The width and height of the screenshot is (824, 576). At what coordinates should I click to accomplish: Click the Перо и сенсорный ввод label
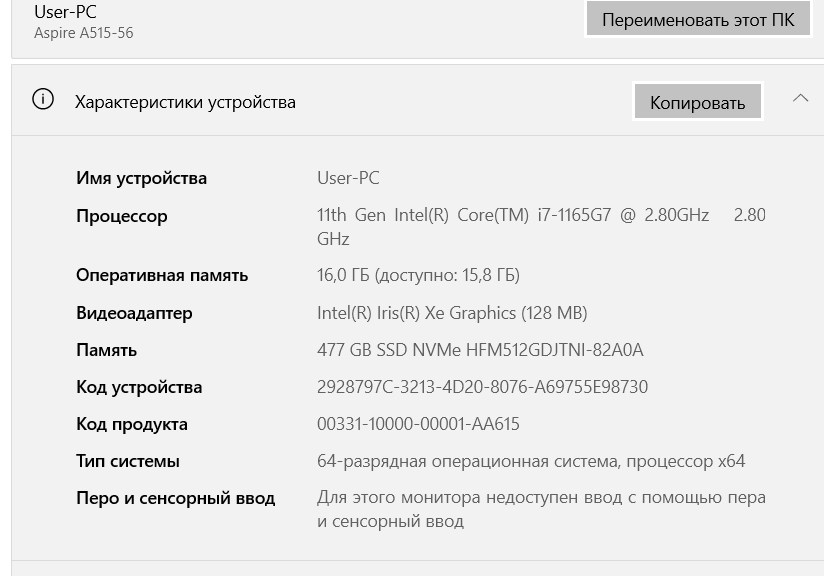coord(175,498)
